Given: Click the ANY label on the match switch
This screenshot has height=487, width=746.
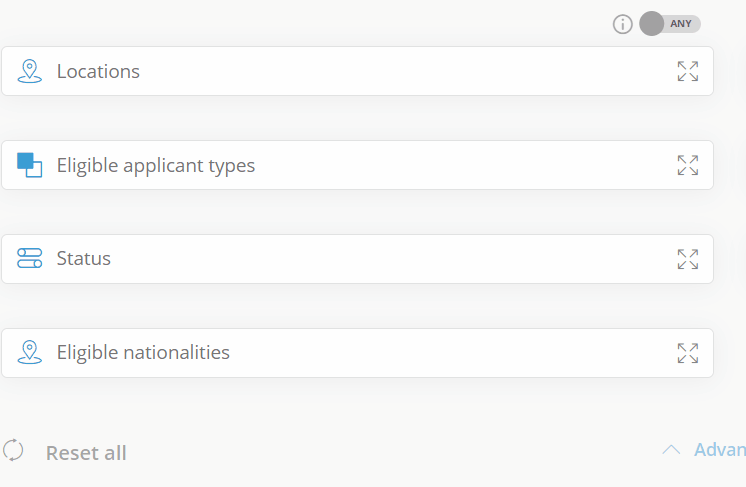Looking at the screenshot, I should [681, 24].
